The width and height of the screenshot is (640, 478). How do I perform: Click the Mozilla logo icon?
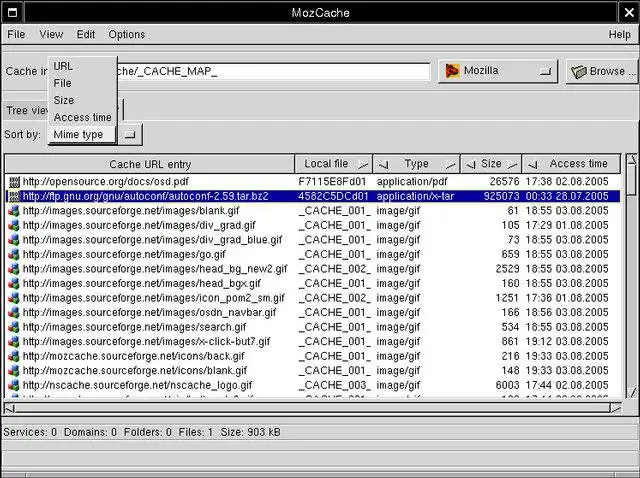452,71
